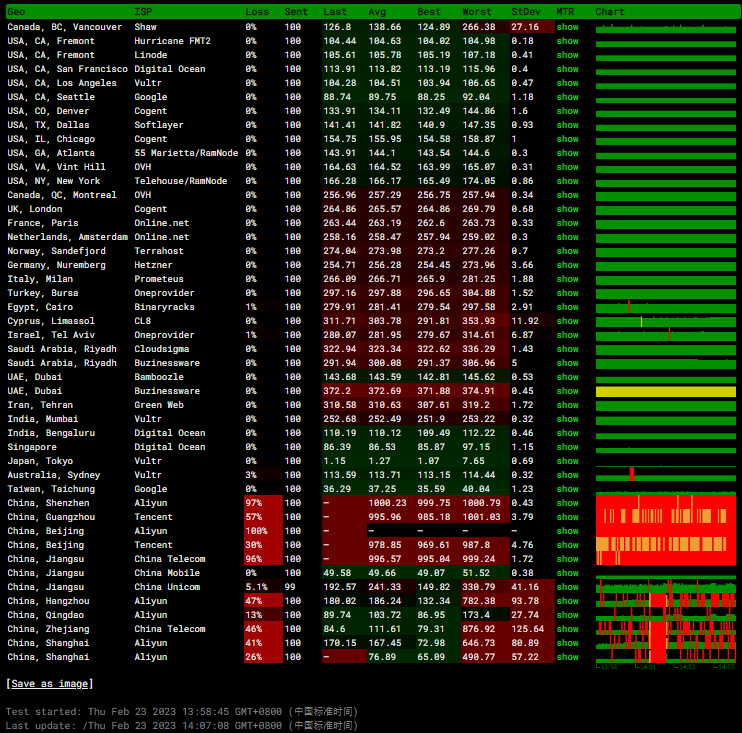The width and height of the screenshot is (742, 733).
Task: Click the MTR column header
Action: click(565, 12)
